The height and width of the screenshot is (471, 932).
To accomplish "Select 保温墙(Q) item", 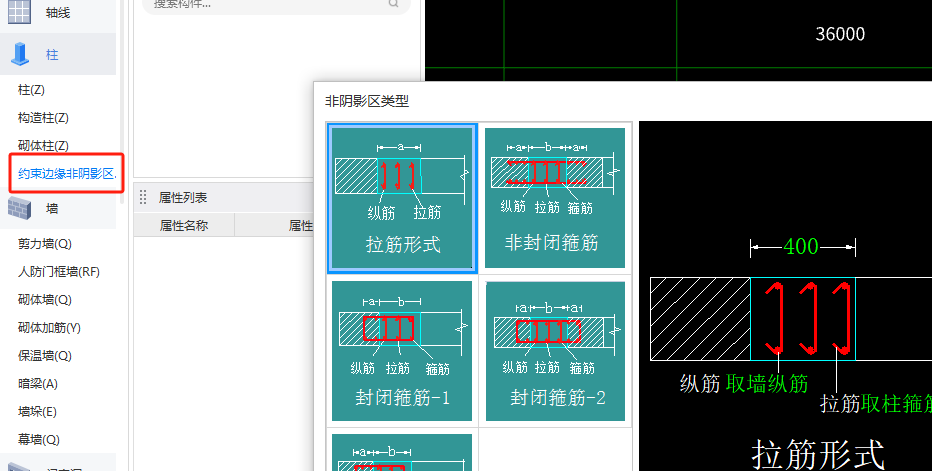I will pos(45,356).
